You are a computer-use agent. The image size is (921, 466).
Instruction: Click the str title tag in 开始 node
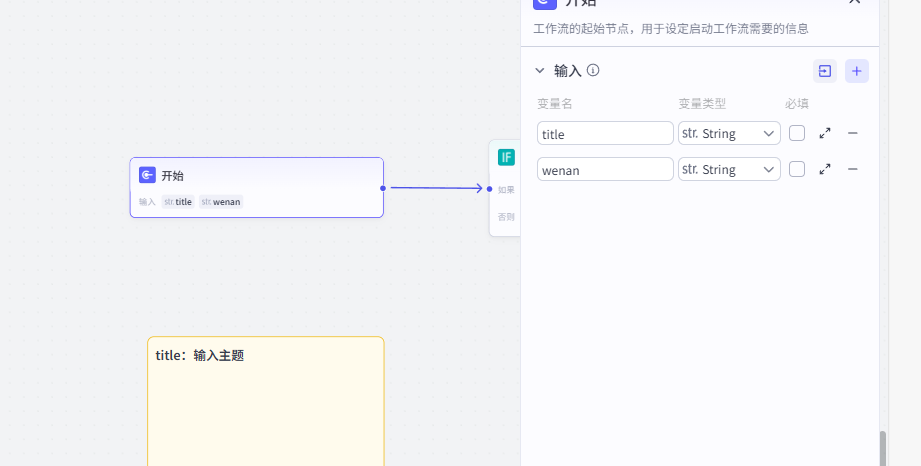coord(178,202)
